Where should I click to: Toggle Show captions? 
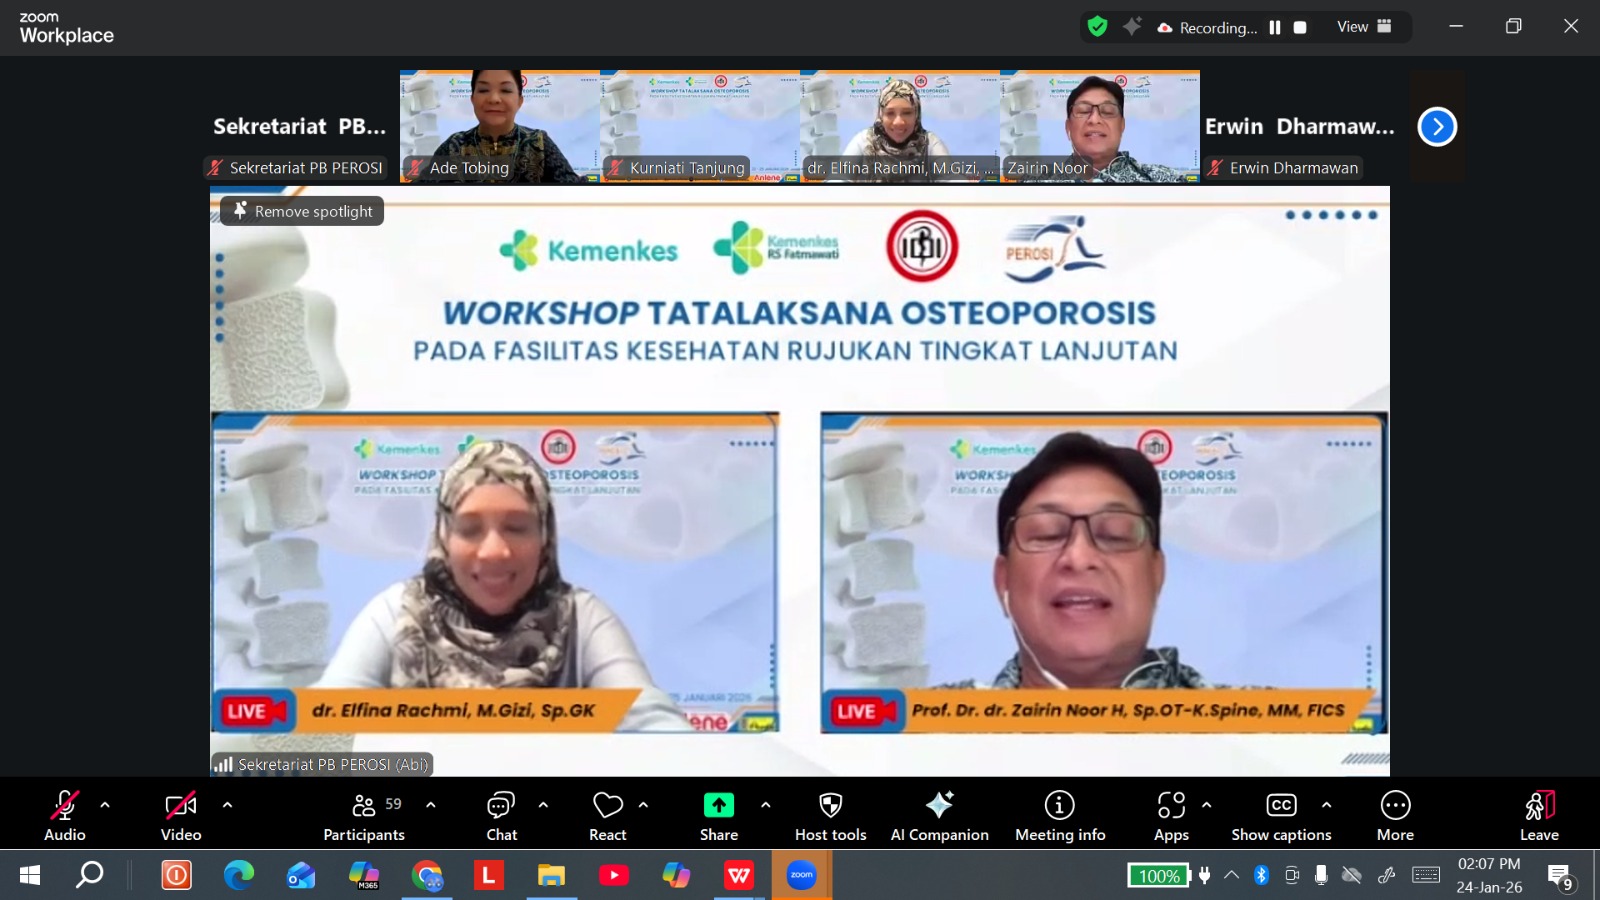click(1281, 815)
